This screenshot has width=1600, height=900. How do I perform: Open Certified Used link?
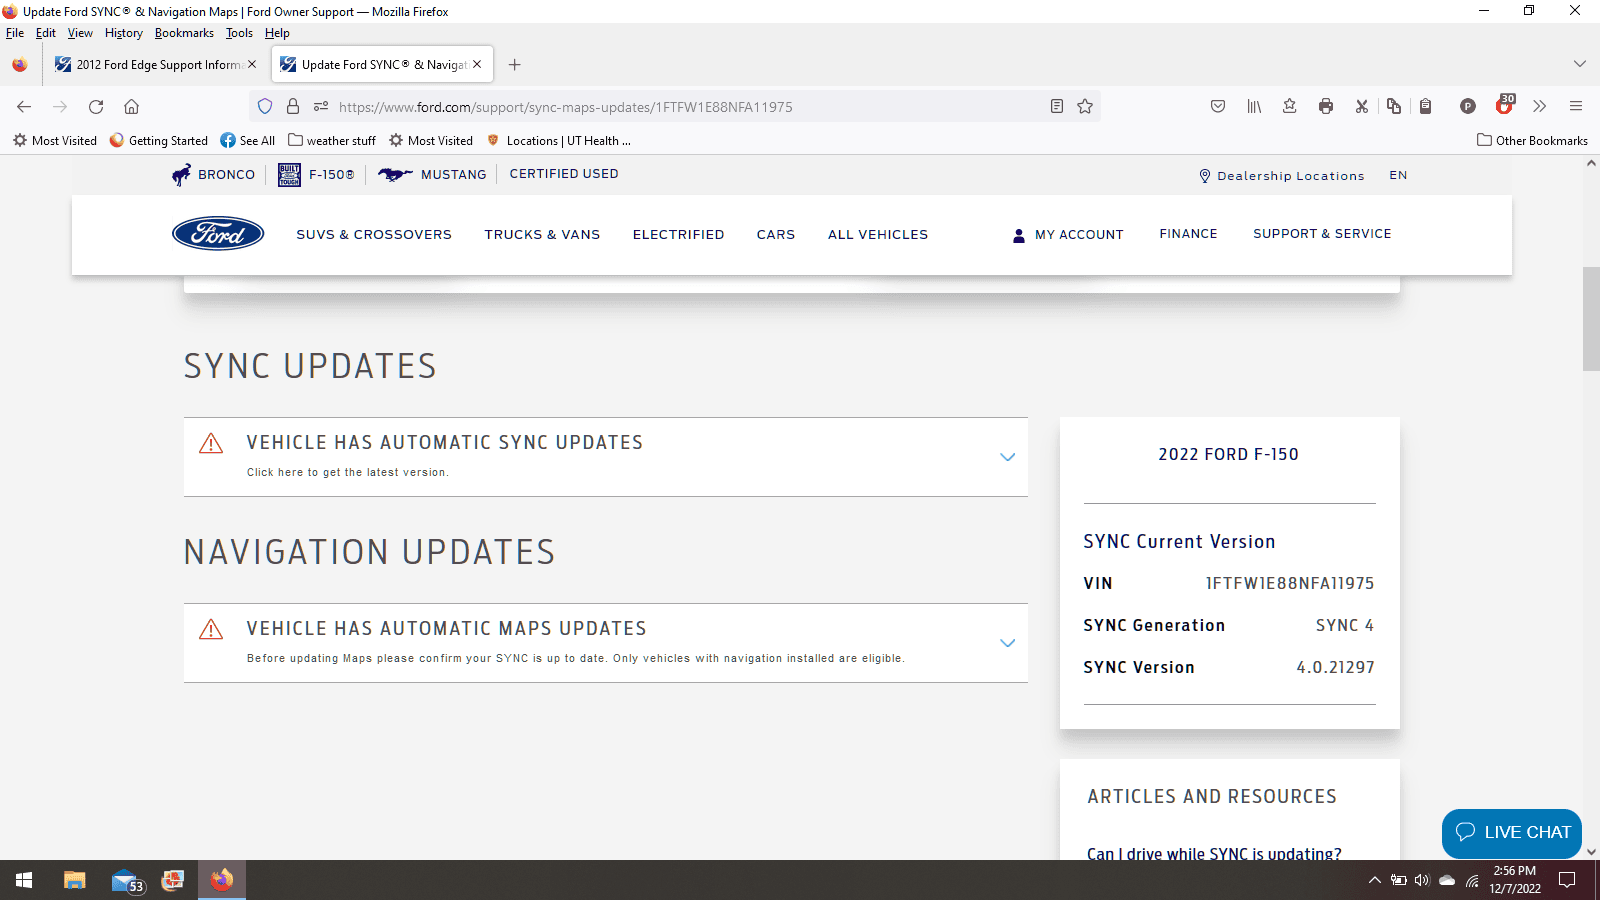click(564, 174)
